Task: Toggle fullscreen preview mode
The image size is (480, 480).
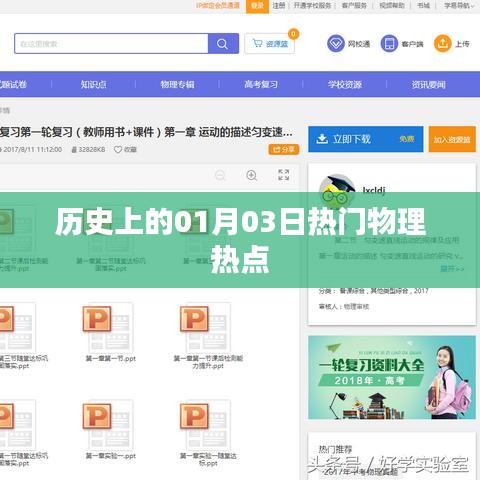Action: pyautogui.click(x=284, y=175)
